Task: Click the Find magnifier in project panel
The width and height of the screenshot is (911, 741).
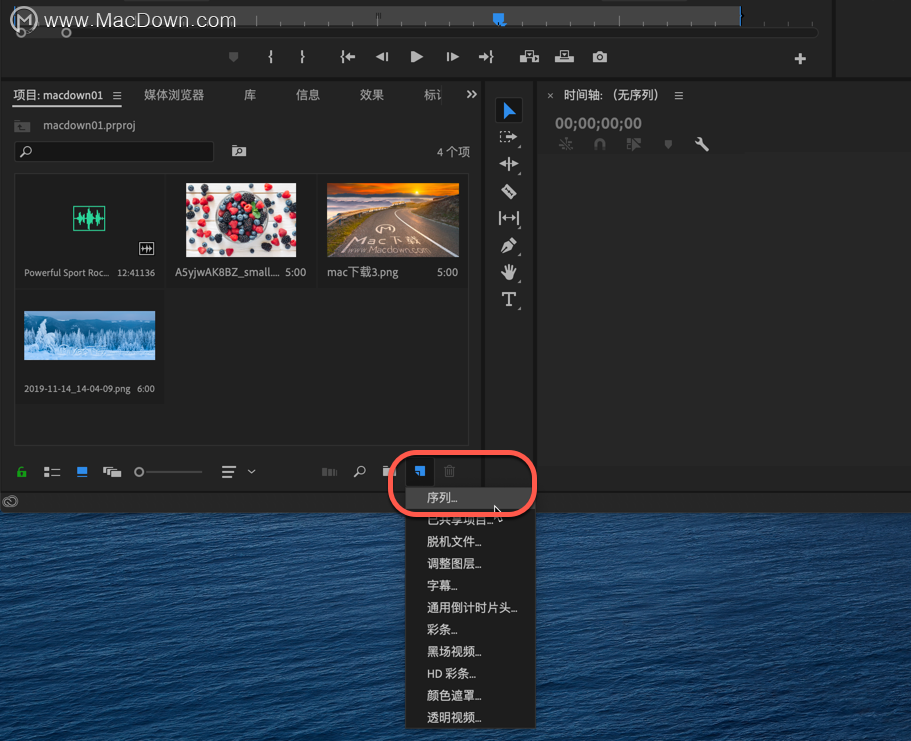Action: [360, 471]
